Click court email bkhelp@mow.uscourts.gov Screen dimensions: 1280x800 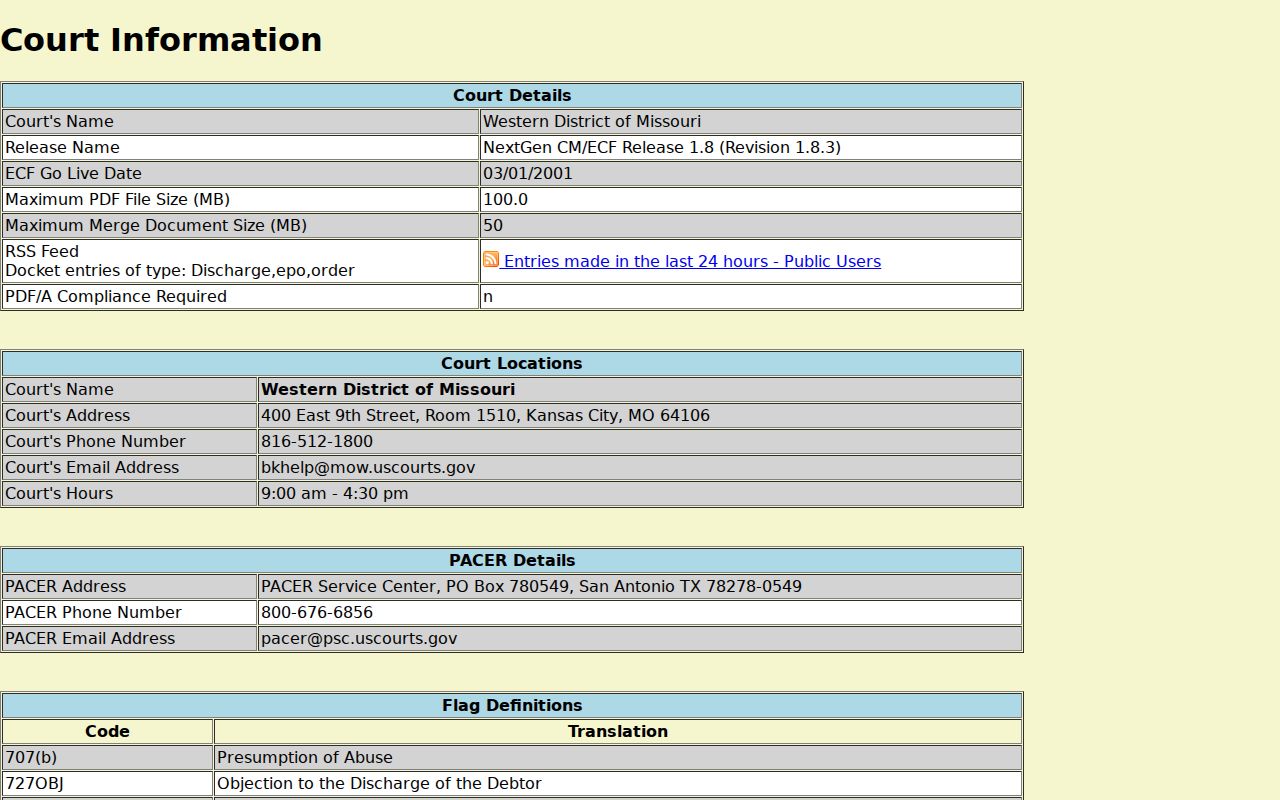point(368,467)
